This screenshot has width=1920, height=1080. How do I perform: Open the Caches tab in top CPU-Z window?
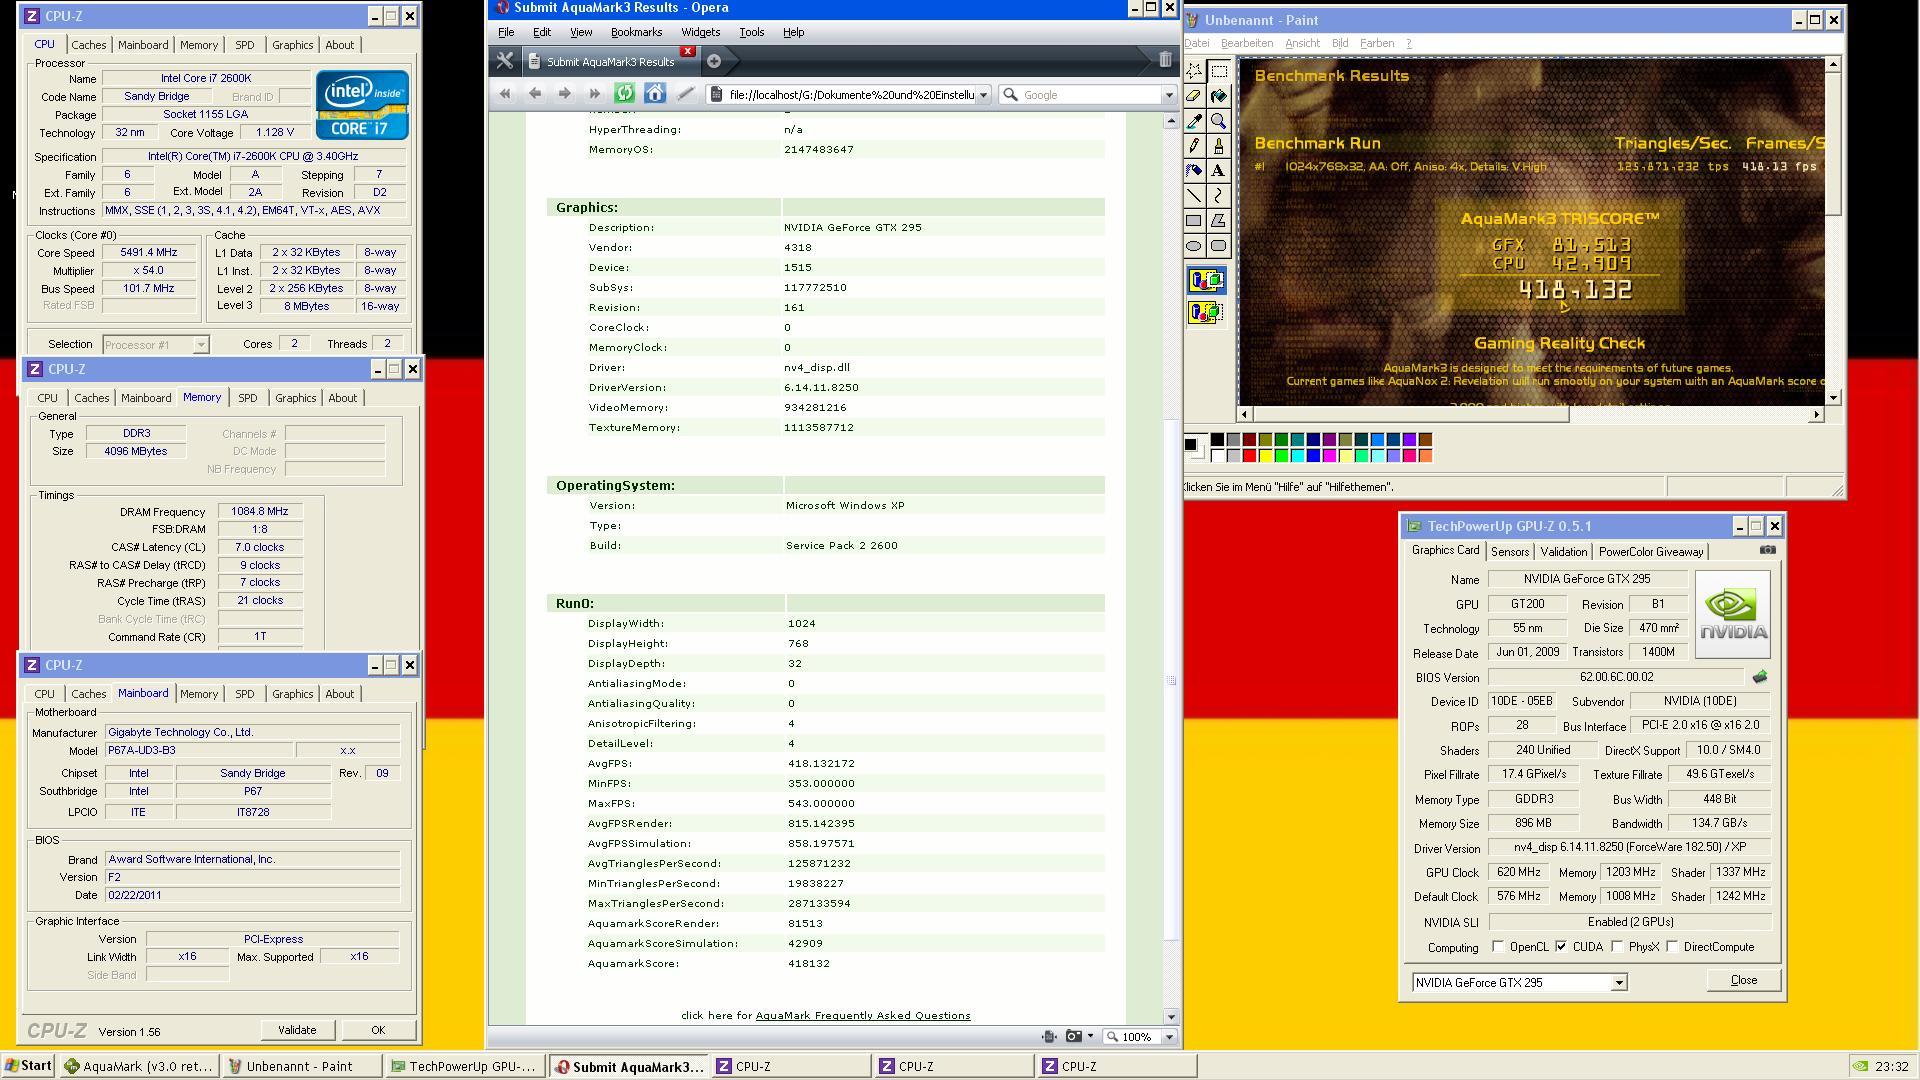tap(88, 45)
